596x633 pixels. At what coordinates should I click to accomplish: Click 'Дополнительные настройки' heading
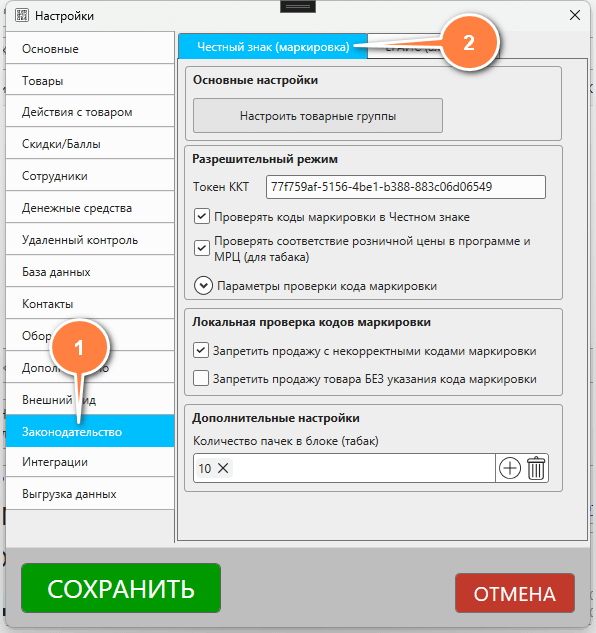click(276, 418)
